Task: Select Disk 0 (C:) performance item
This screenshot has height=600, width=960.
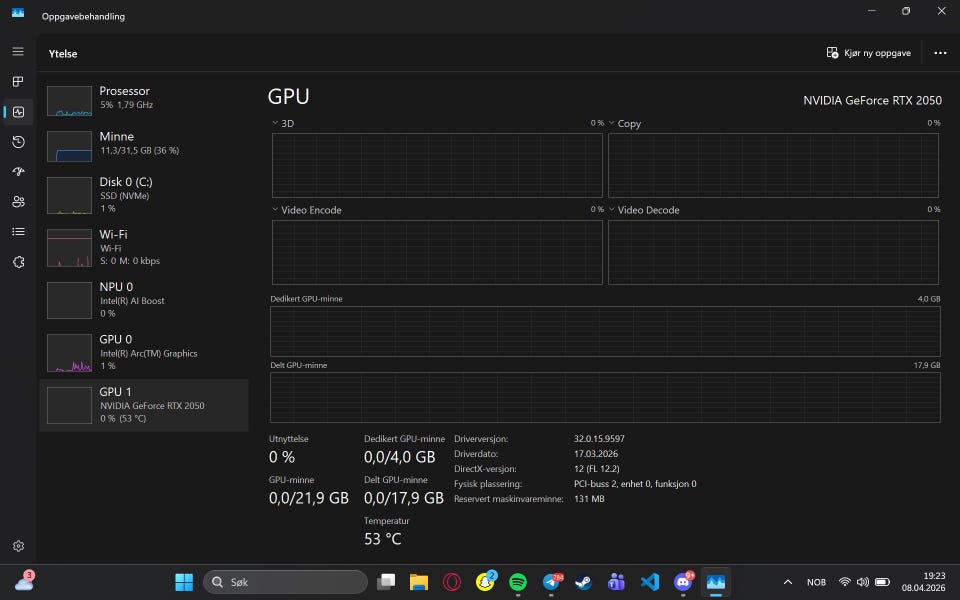Action: 144,195
